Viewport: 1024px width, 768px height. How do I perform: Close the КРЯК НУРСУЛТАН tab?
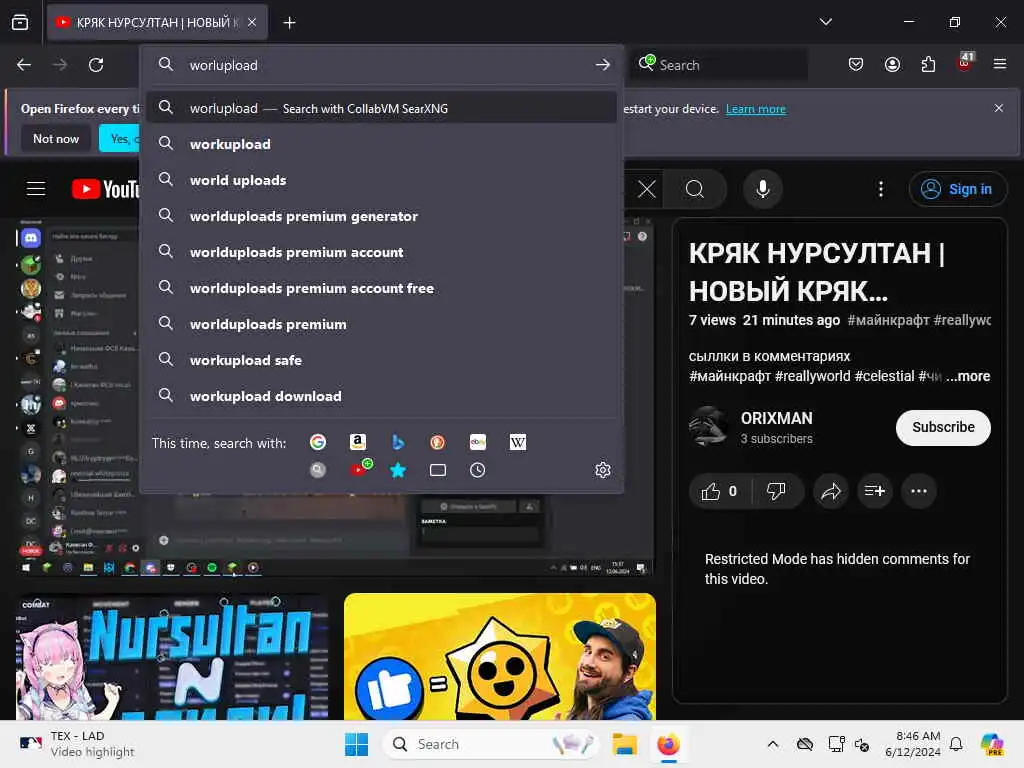click(252, 22)
